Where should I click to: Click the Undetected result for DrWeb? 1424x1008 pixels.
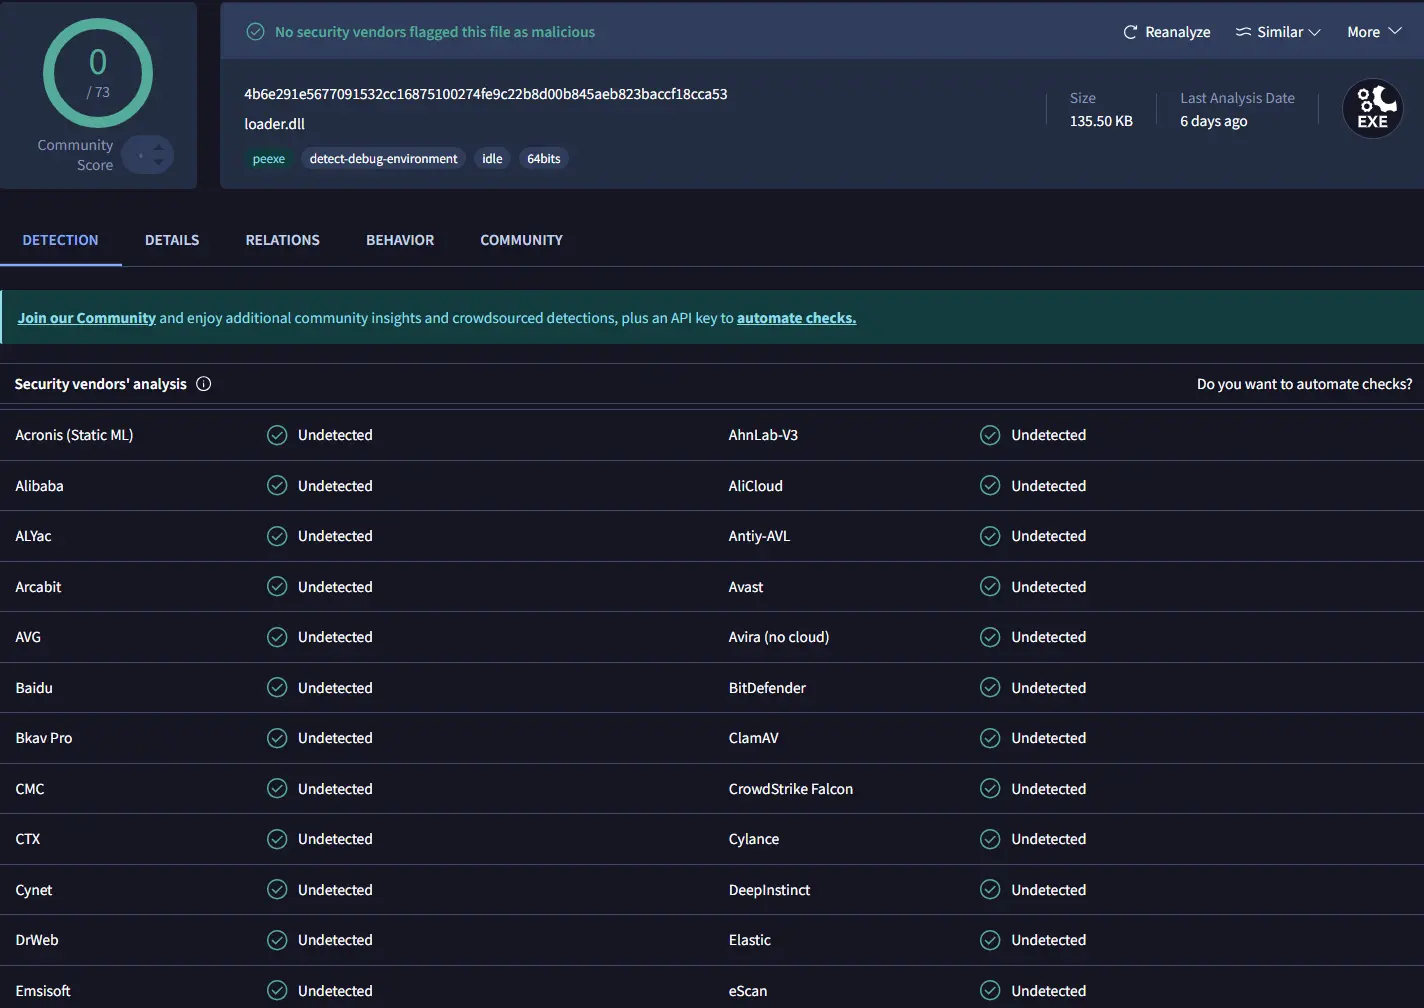pyautogui.click(x=335, y=940)
